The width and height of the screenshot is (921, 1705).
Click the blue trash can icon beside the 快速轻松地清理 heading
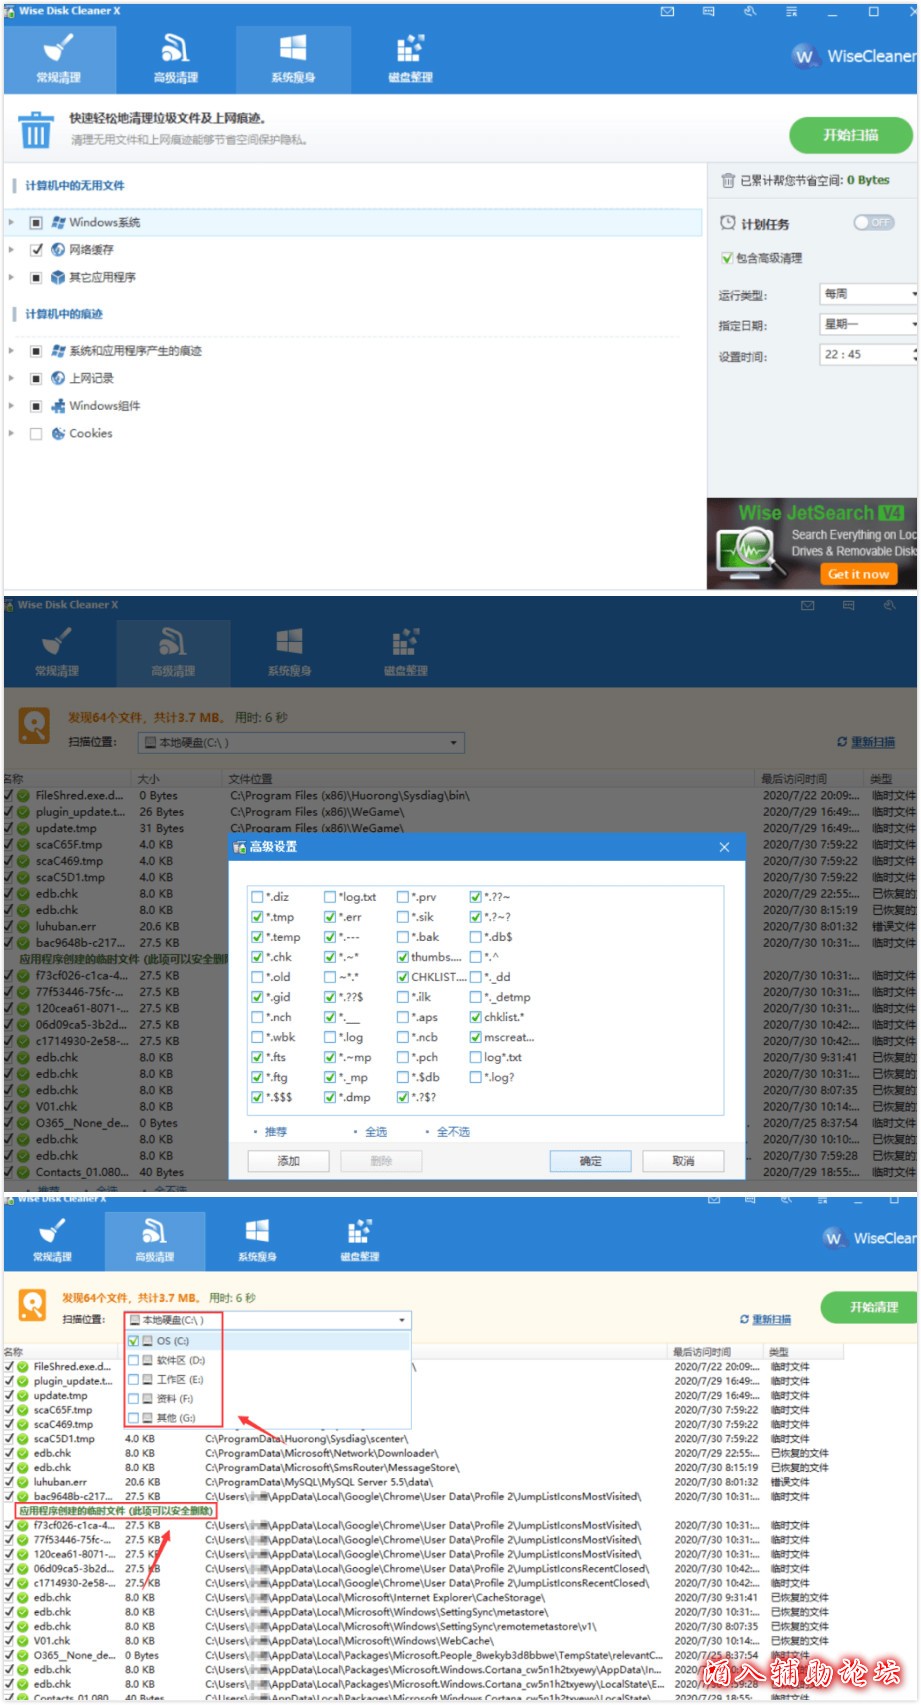[36, 130]
